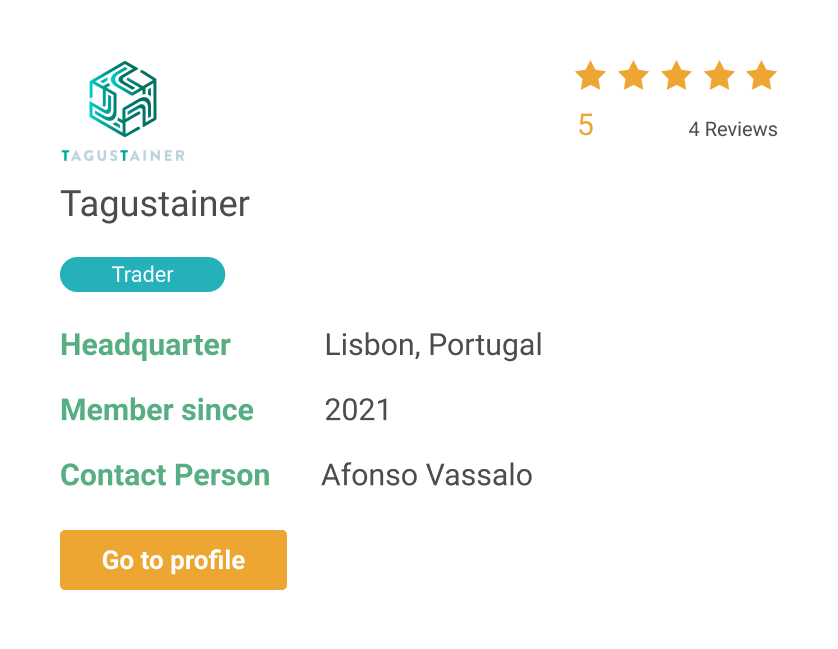Click the third rating star
Image resolution: width=838 pixels, height=649 pixels.
676,75
